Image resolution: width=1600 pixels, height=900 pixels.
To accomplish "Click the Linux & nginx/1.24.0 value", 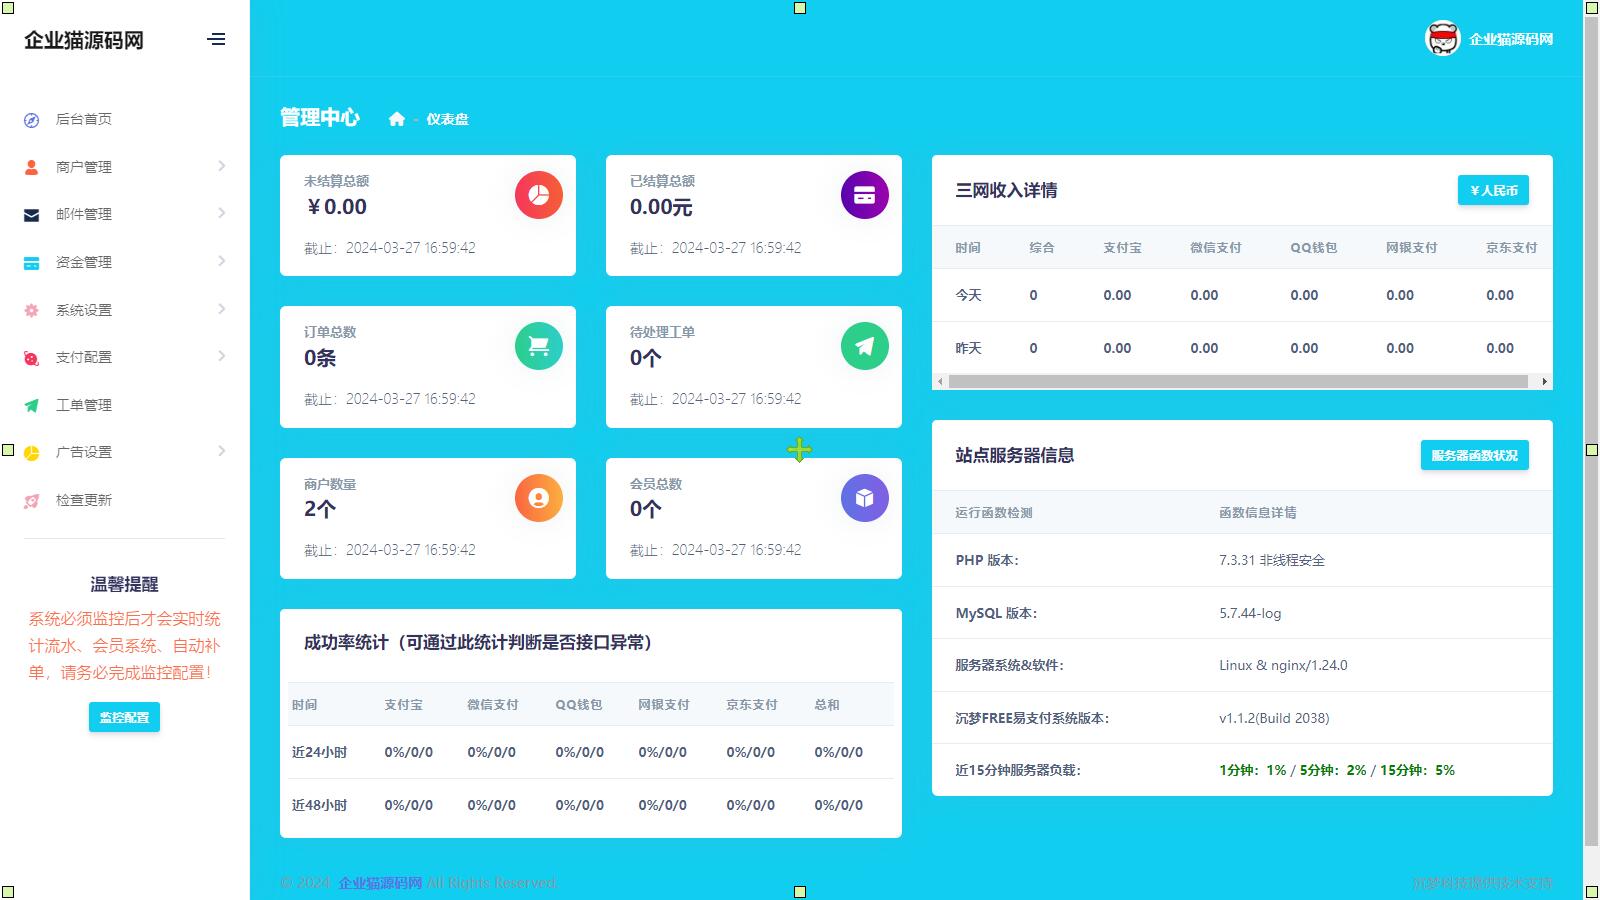I will pos(1283,665).
